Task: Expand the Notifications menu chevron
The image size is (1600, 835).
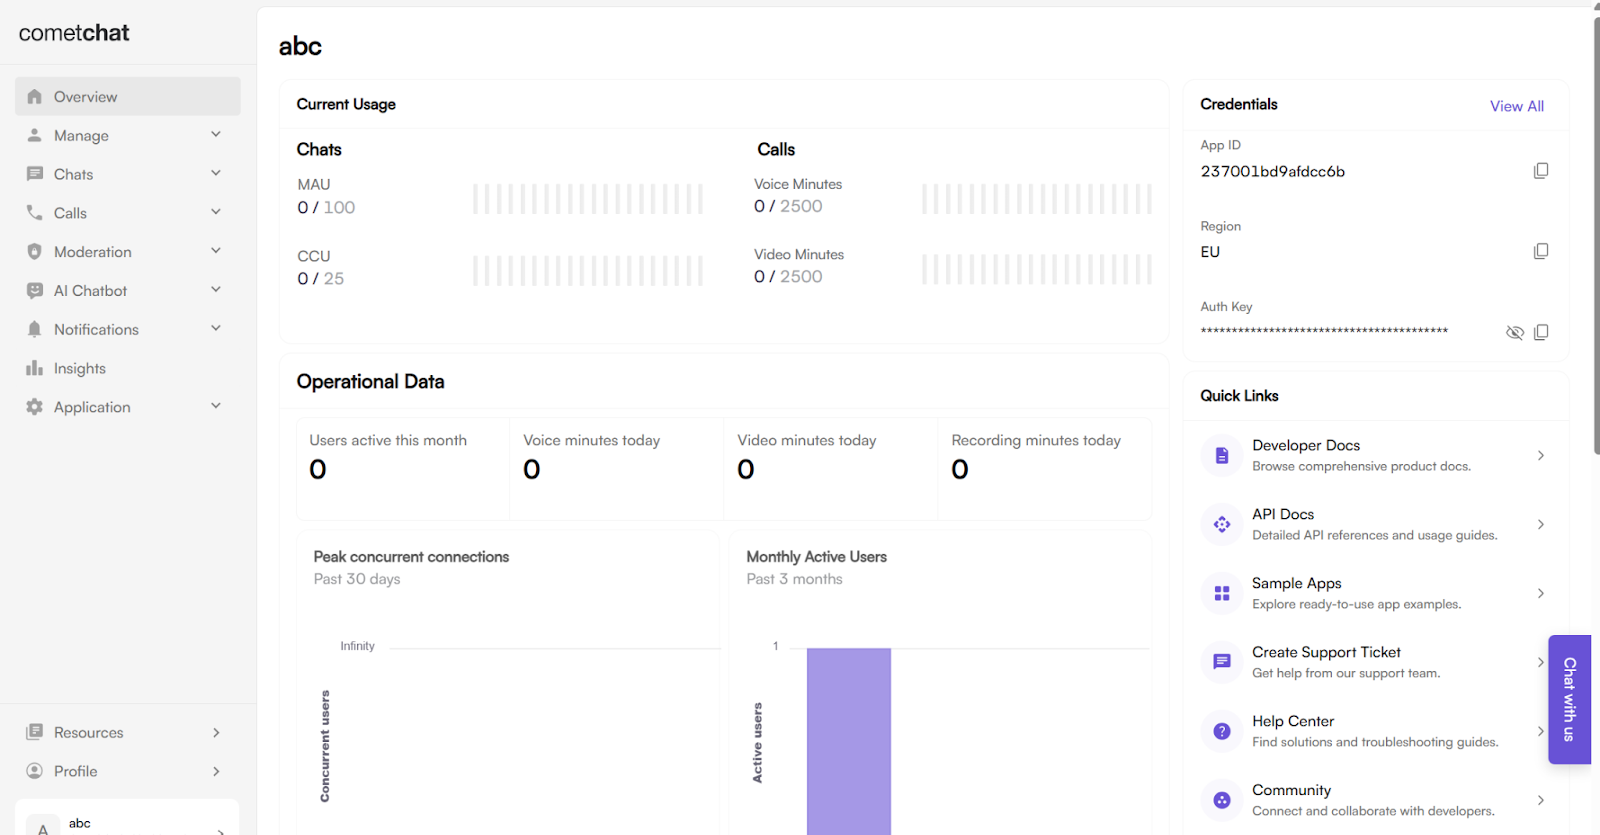Action: pyautogui.click(x=216, y=328)
